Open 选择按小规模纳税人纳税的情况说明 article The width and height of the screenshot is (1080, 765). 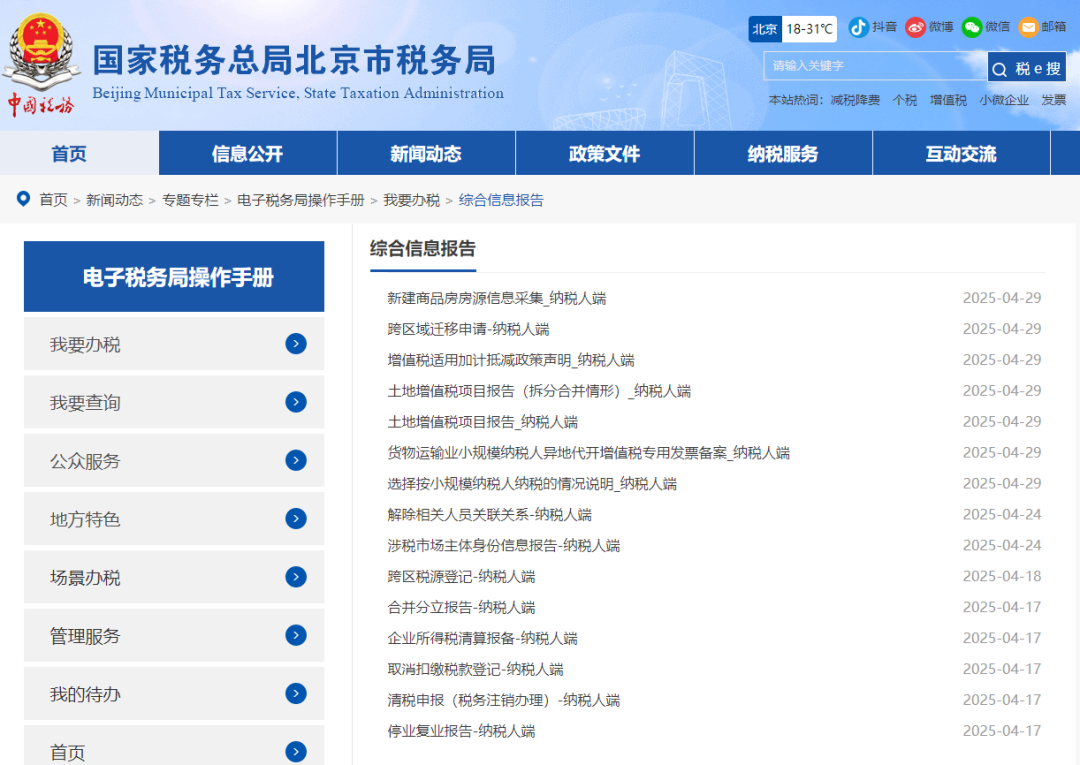pyautogui.click(x=532, y=484)
